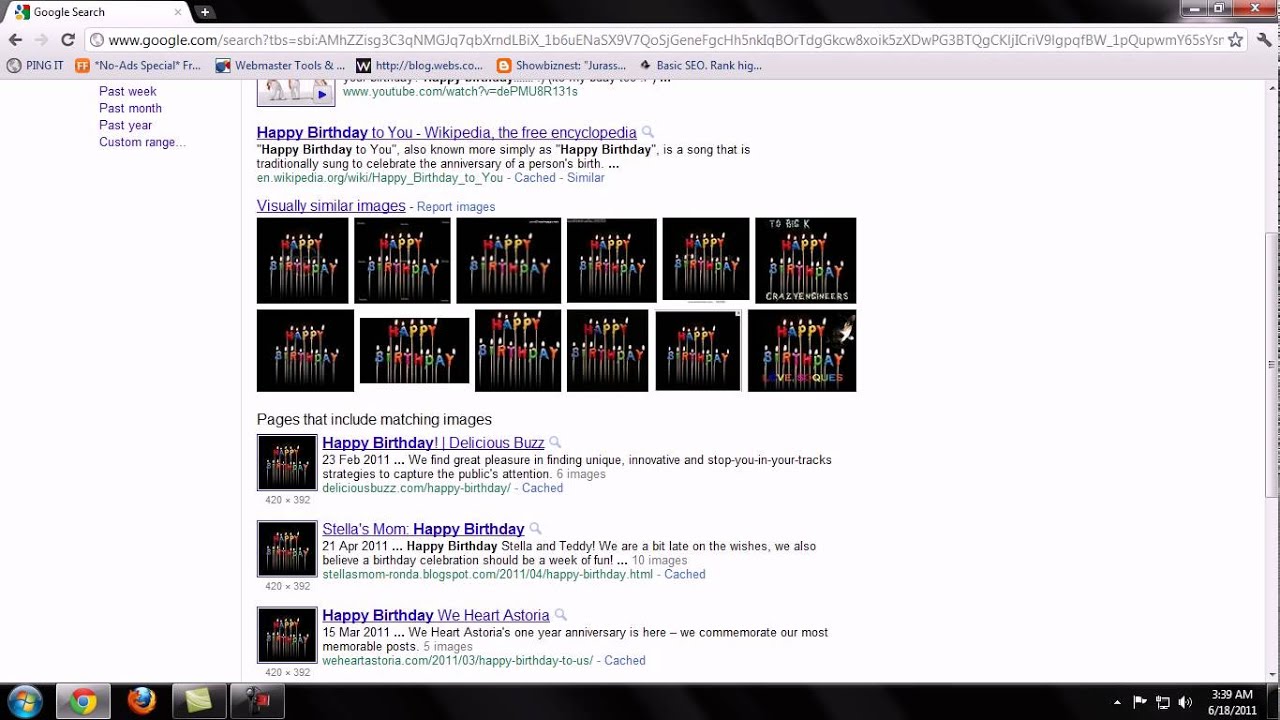
Task: Click the Show desktop strip beside the clock
Action: pos(1273,702)
